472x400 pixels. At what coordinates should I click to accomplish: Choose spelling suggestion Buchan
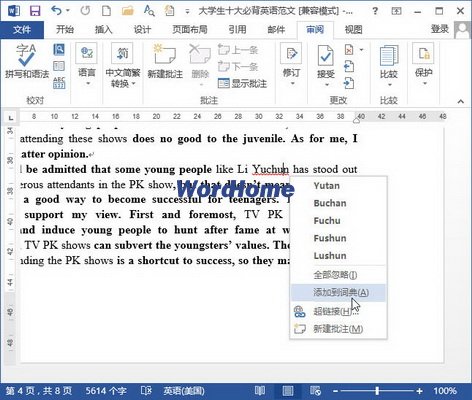pyautogui.click(x=338, y=203)
